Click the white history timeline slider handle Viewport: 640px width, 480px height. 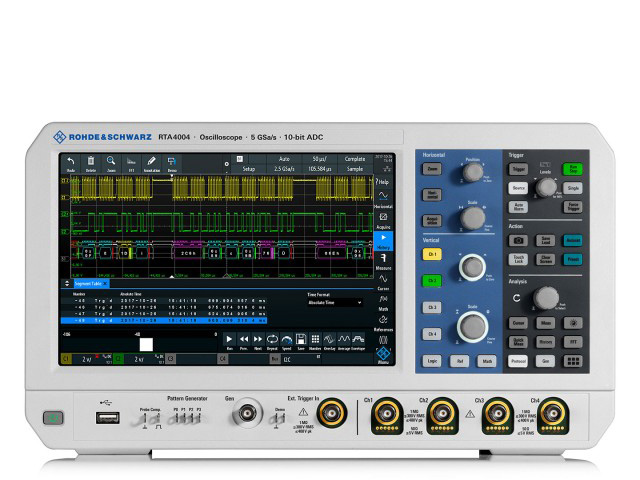tap(146, 343)
